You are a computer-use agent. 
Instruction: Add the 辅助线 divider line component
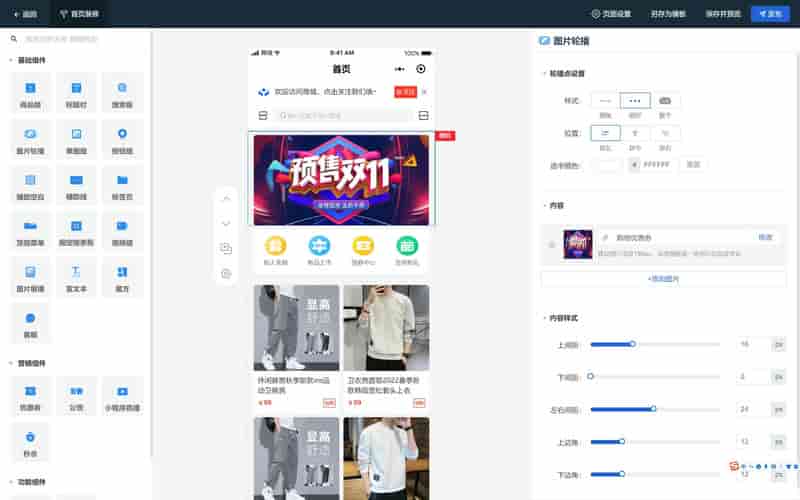point(76,186)
